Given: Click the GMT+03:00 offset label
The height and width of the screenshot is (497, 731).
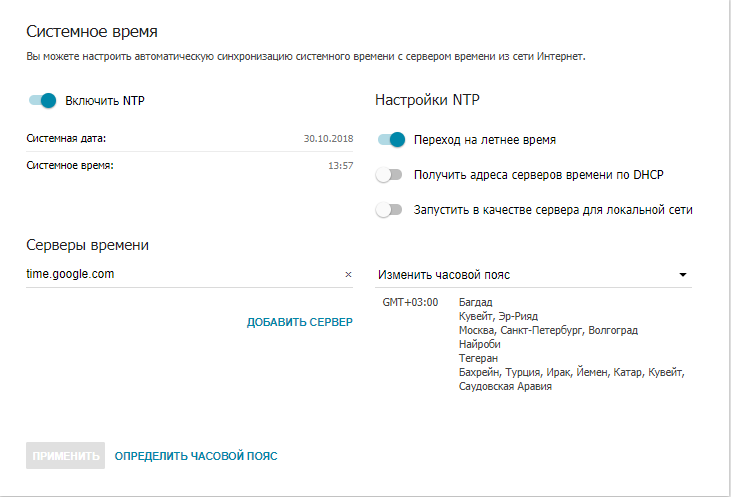Looking at the screenshot, I should (410, 301).
